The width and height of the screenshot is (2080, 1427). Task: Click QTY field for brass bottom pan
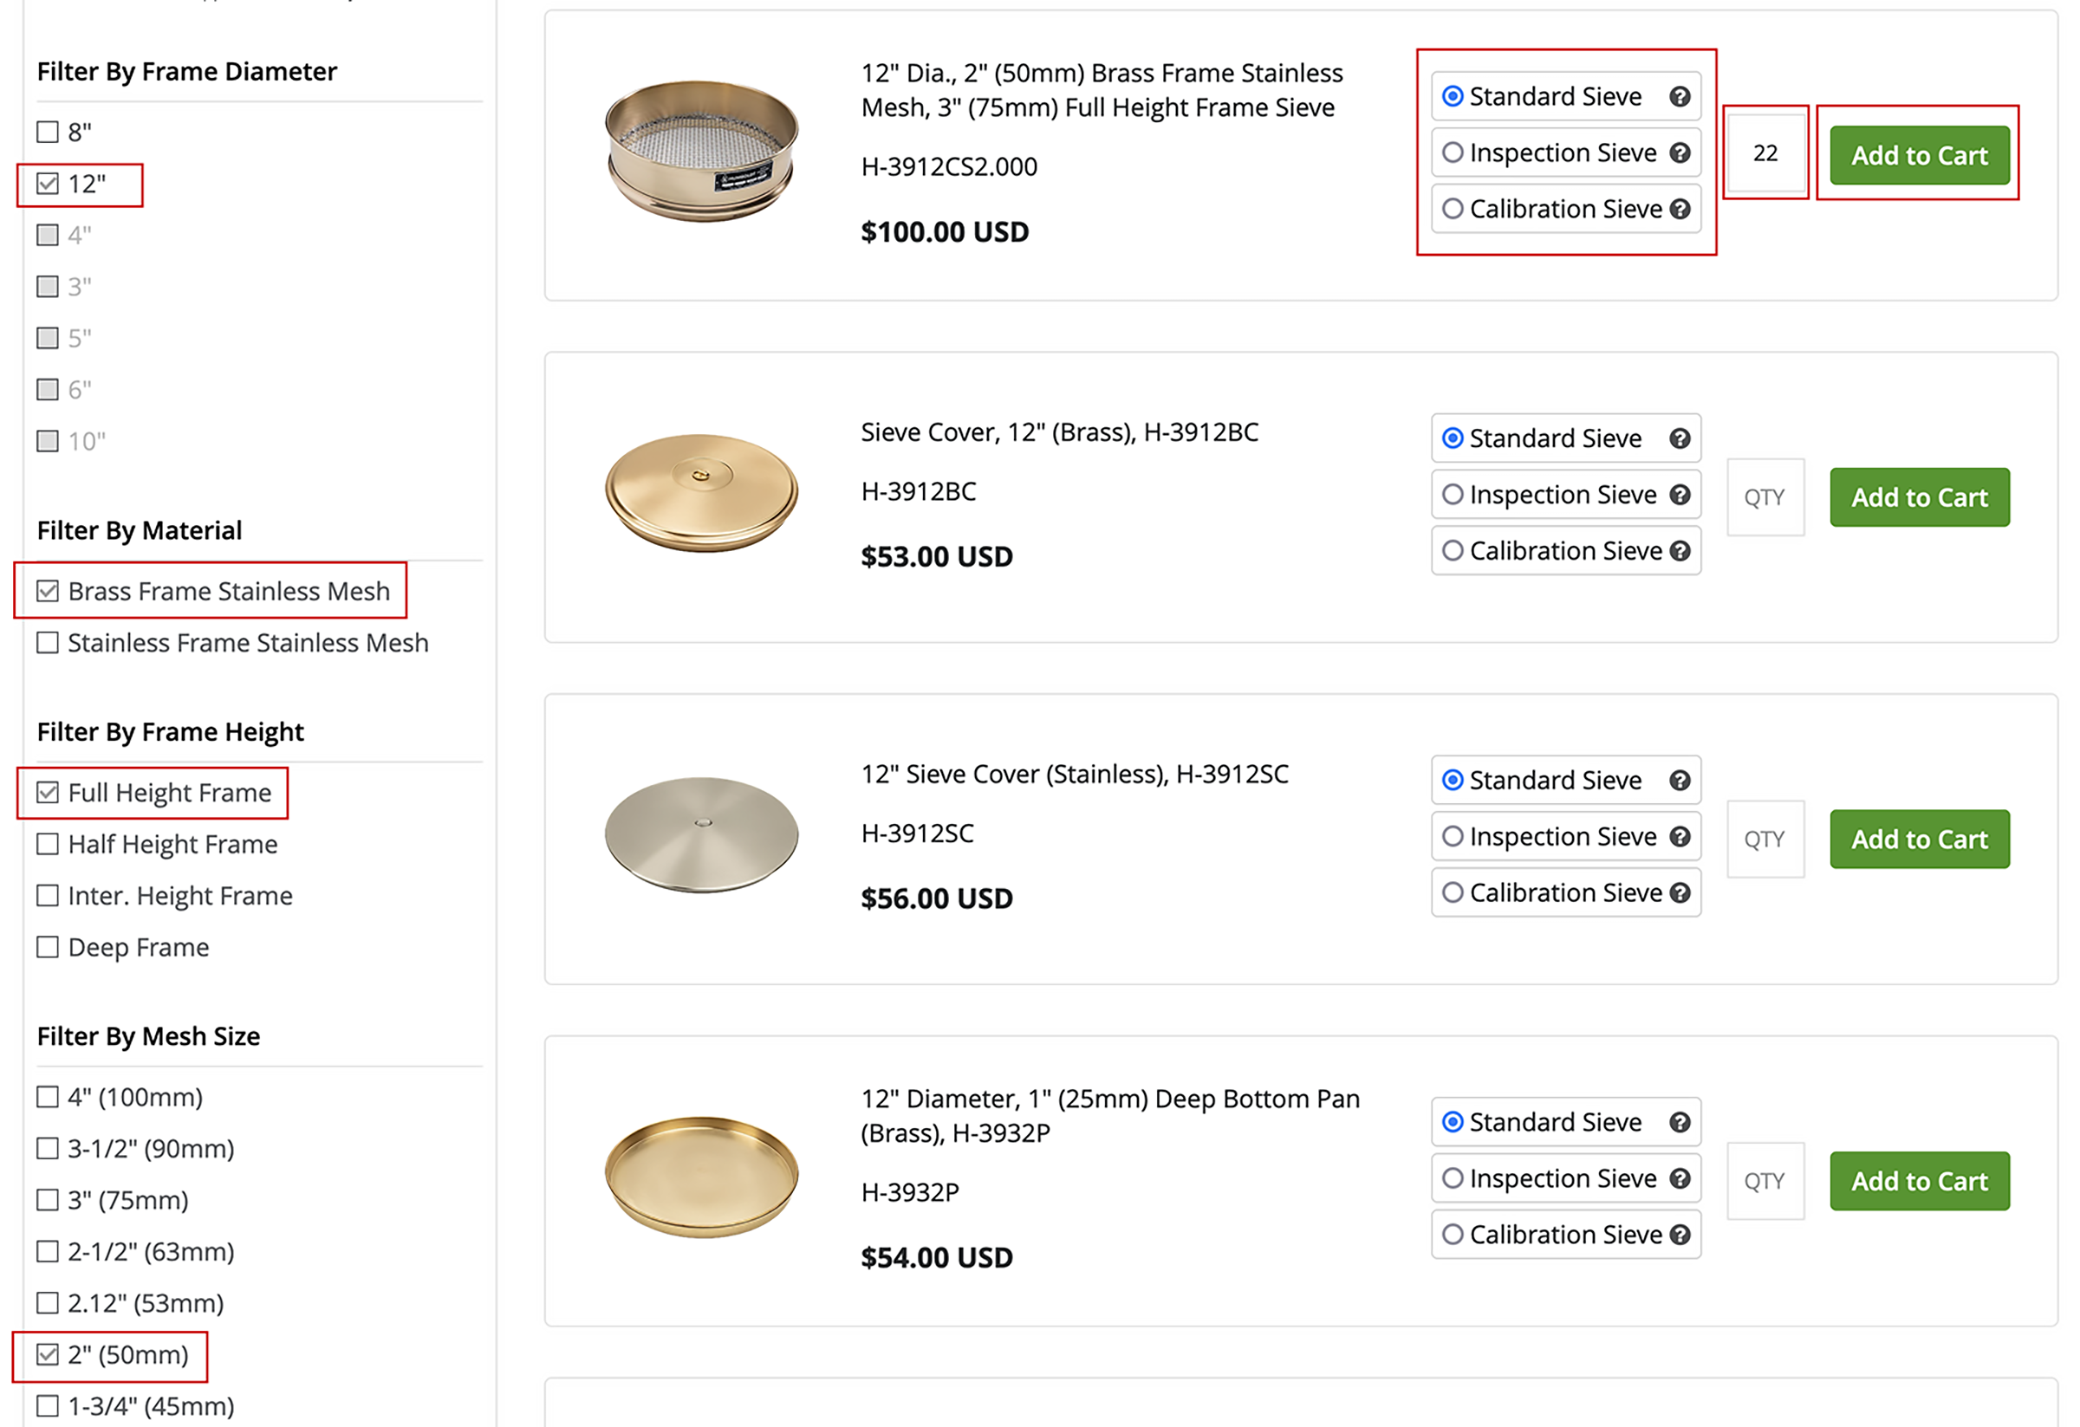1765,1181
